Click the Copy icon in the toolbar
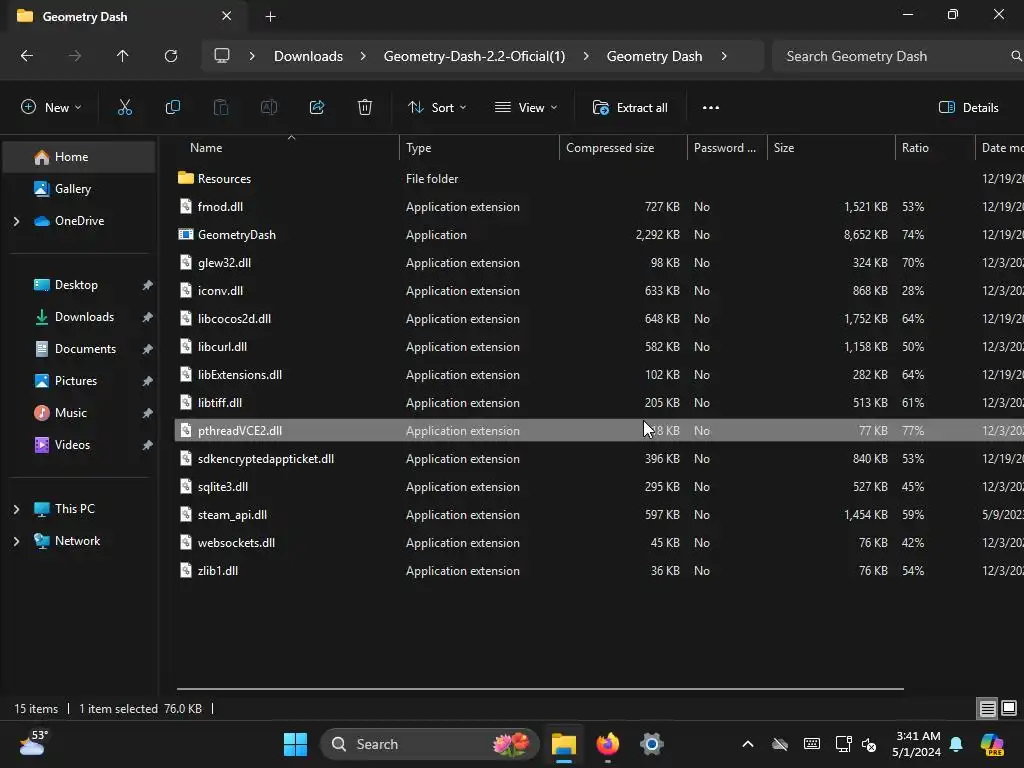The width and height of the screenshot is (1024, 768). pos(172,108)
